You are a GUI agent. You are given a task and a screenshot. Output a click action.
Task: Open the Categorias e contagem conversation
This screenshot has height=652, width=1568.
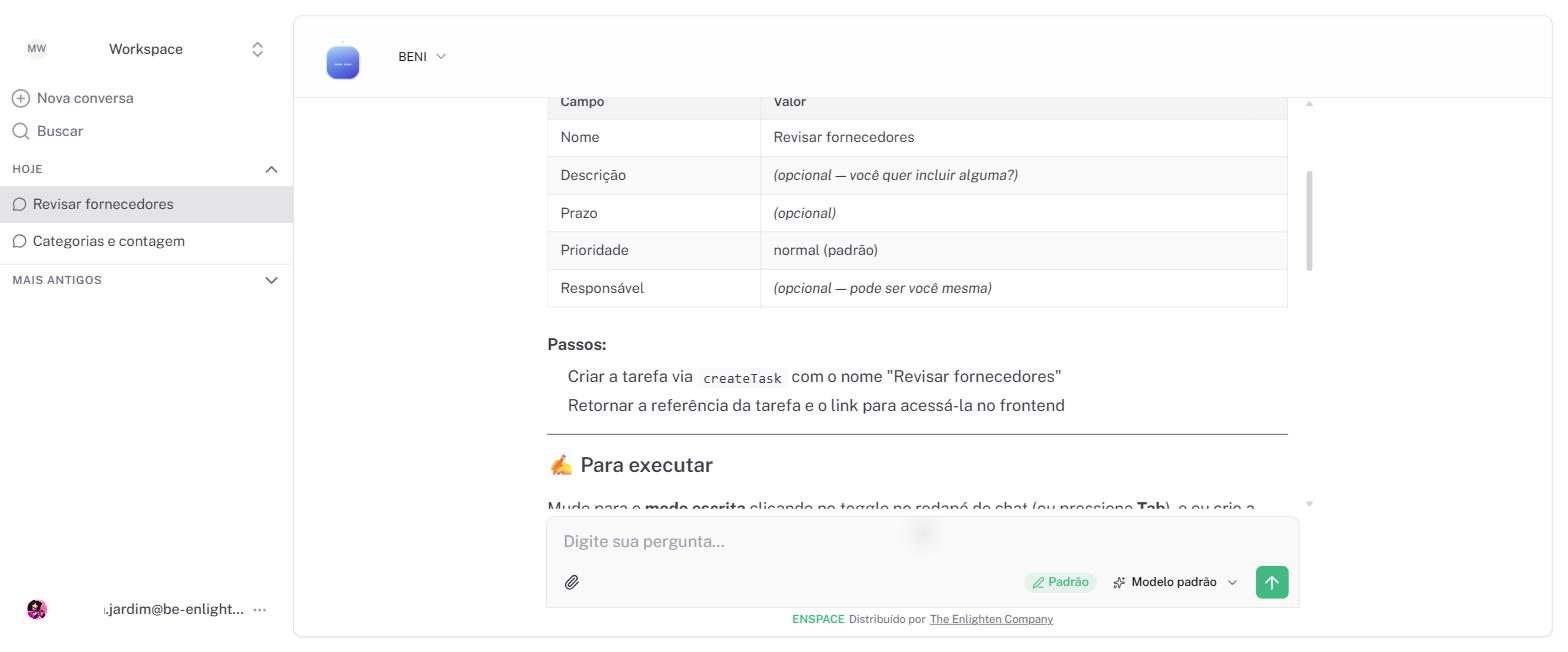point(146,241)
